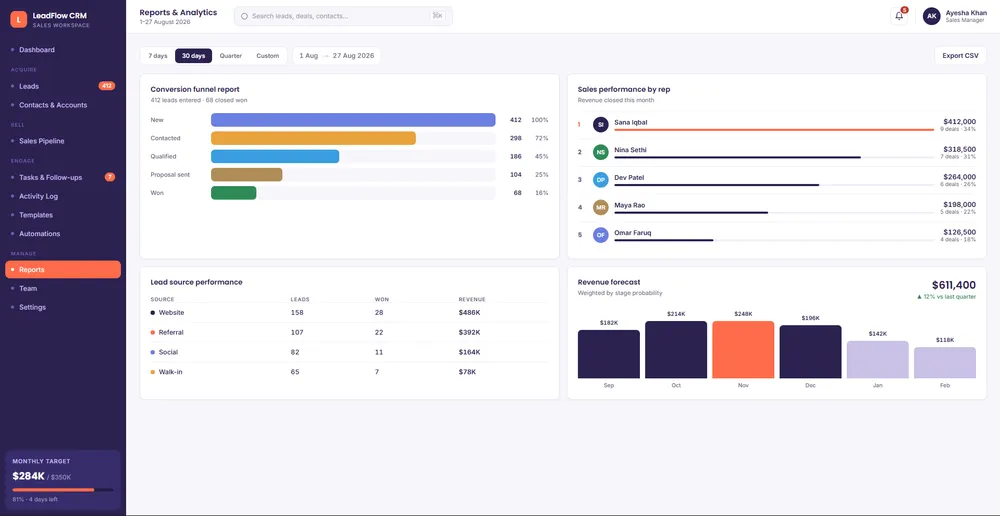Click Omar Faruq's OF avatar
The image size is (1000, 516).
coord(600,235)
